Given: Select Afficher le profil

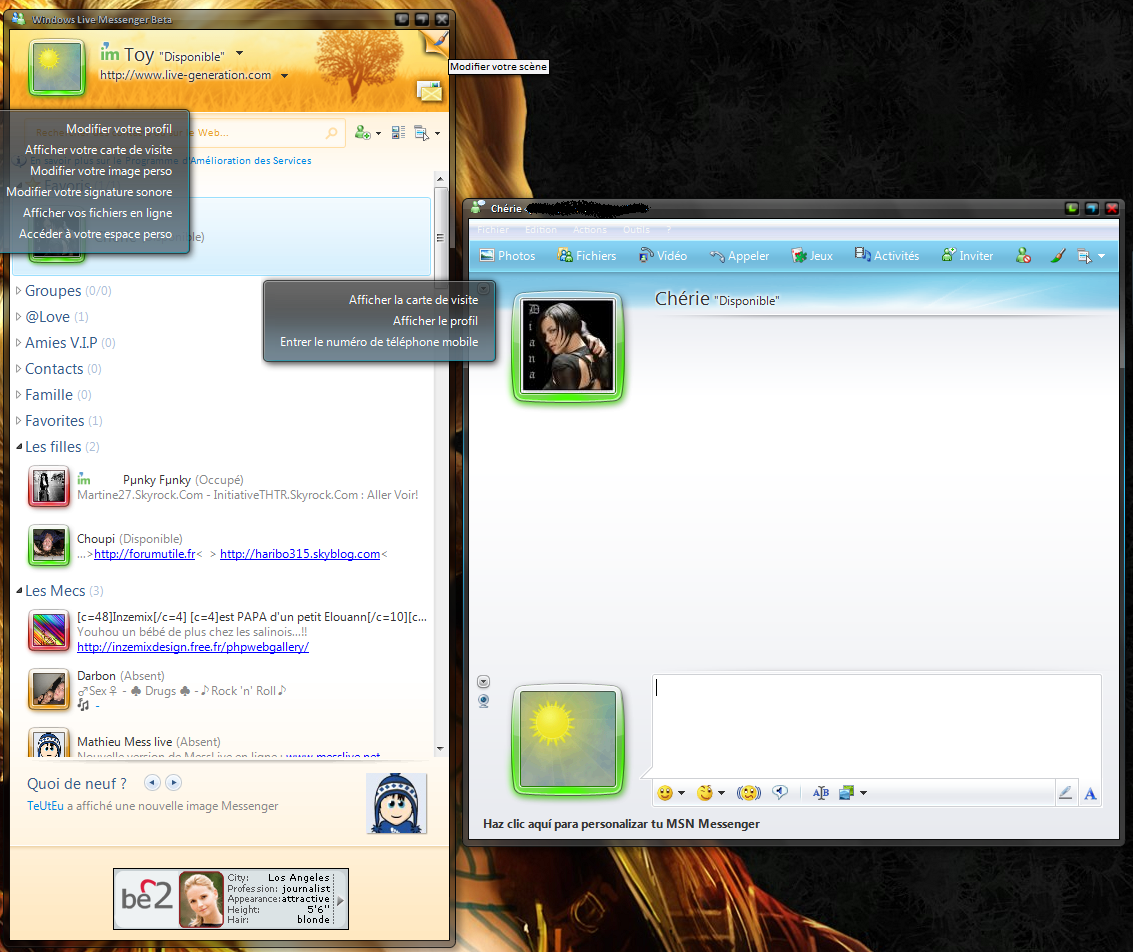Looking at the screenshot, I should pos(435,321).
